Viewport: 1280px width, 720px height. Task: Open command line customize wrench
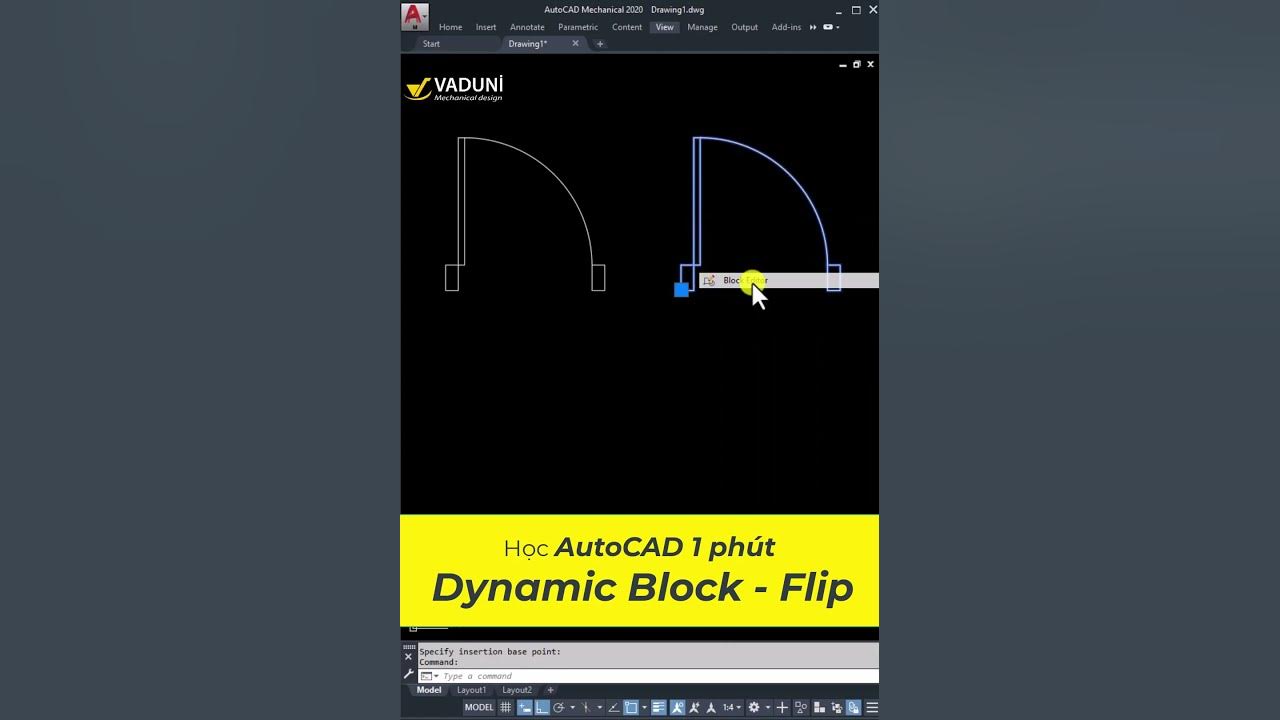[408, 675]
